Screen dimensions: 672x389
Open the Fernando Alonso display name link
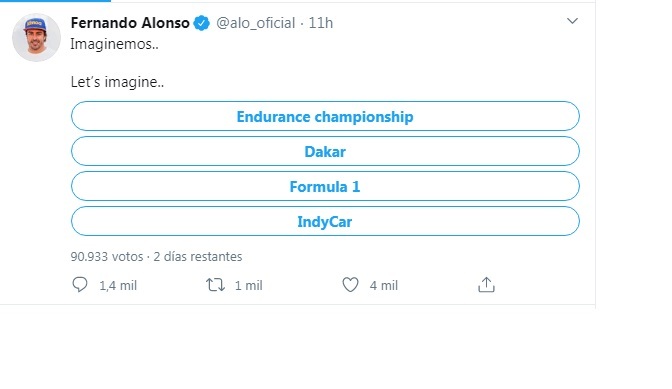coord(130,23)
